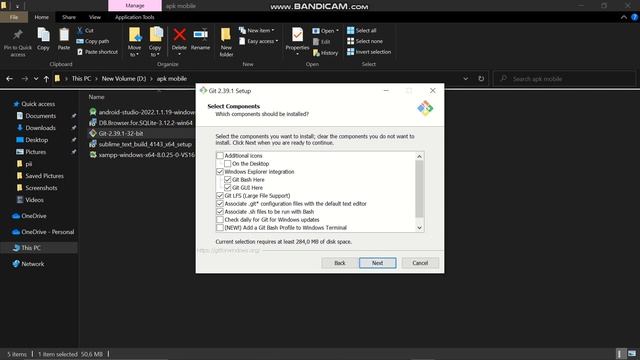This screenshot has height=360, width=640.
Task: Toggle Associate .sh files with Bash checkbox
Action: 220,212
